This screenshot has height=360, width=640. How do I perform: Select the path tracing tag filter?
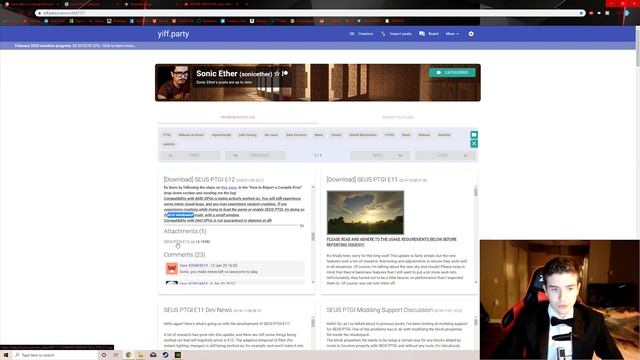[x=248, y=135]
